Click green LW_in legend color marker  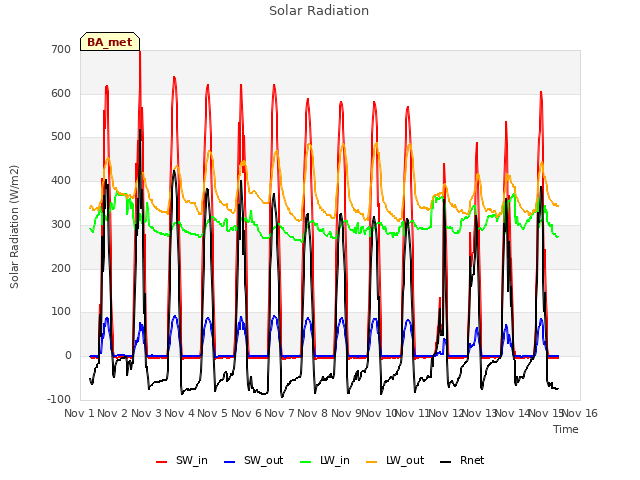tap(306, 462)
